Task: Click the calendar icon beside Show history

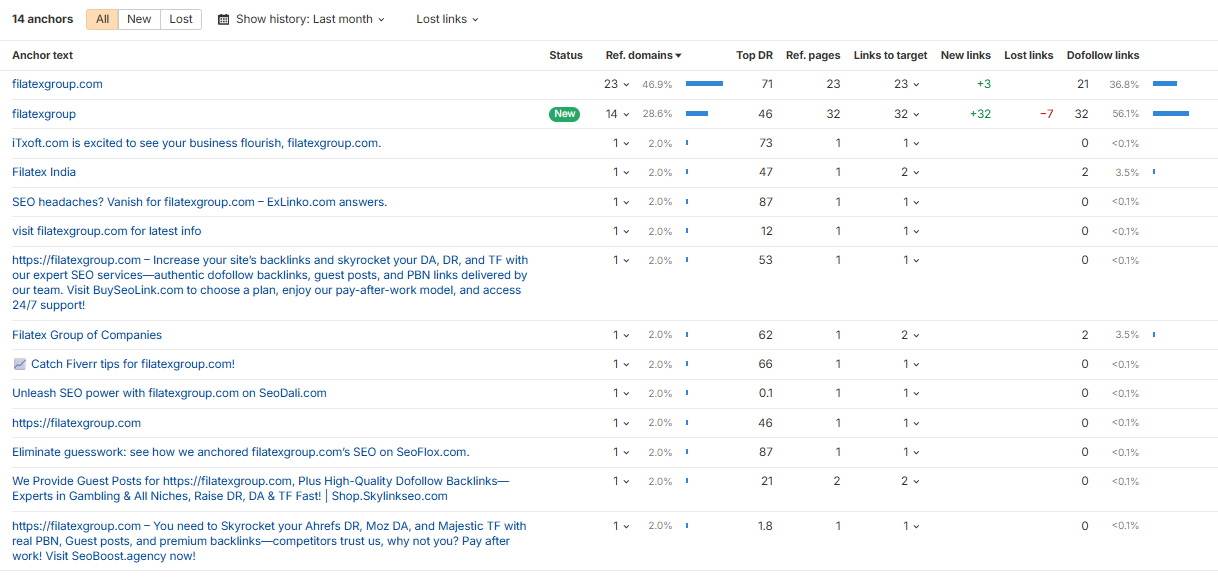Action: click(223, 19)
